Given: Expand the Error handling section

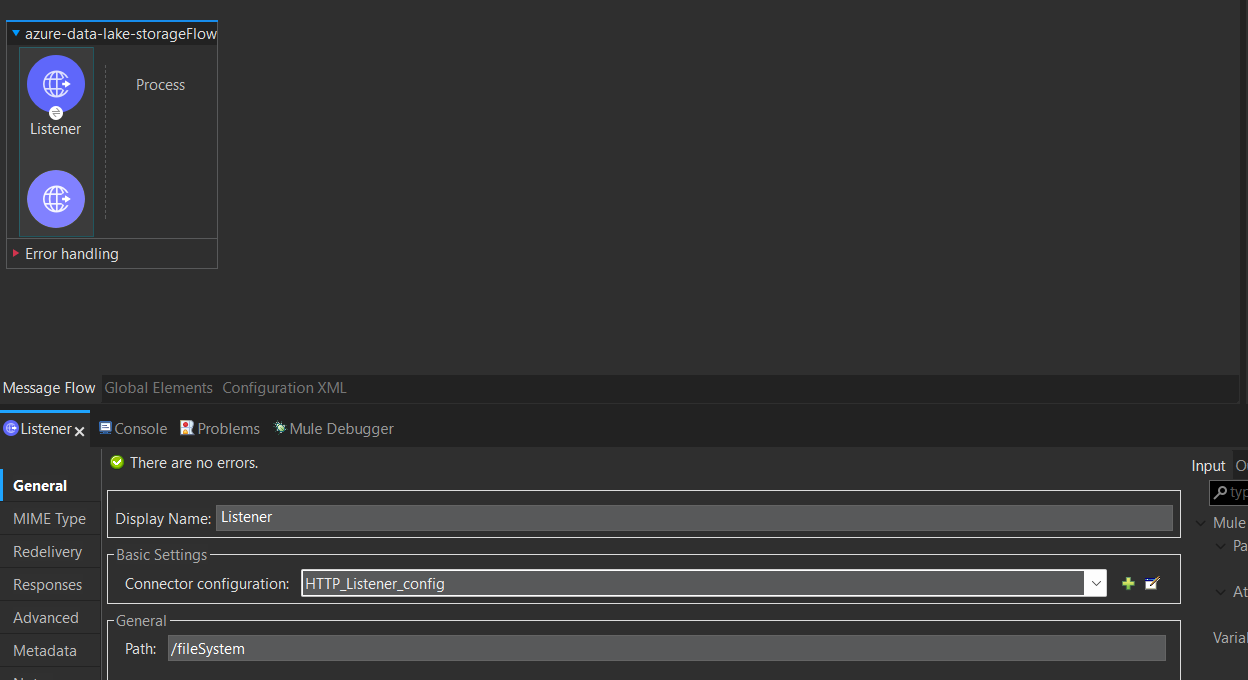Looking at the screenshot, I should pyautogui.click(x=14, y=253).
